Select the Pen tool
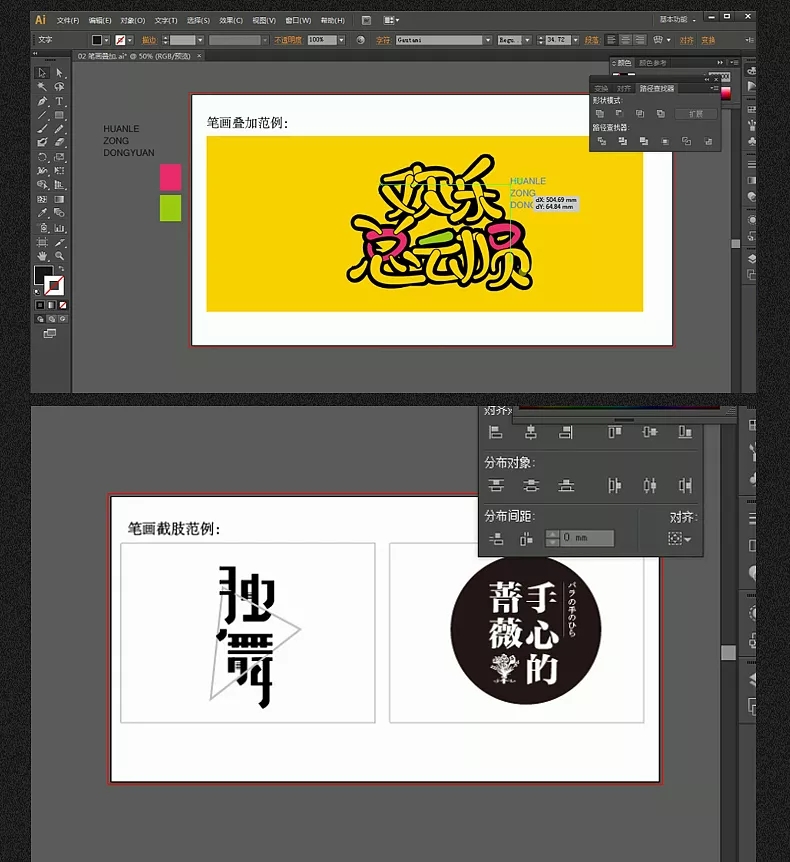The width and height of the screenshot is (790, 862). point(42,101)
